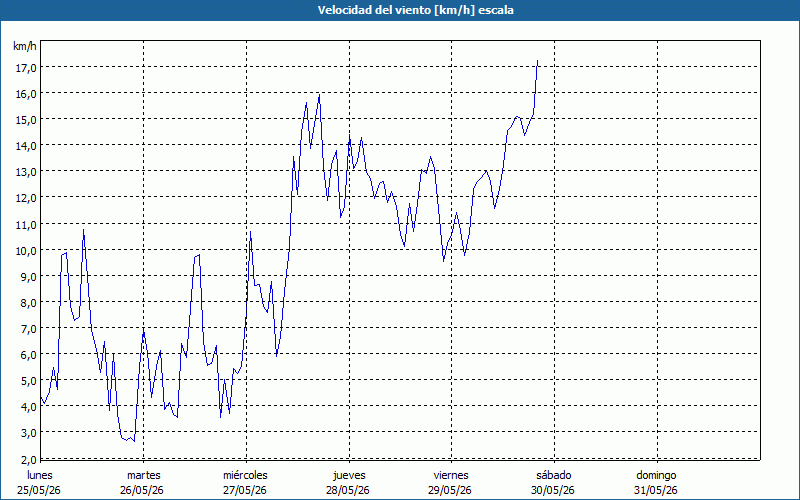Click the 'km/h' axis unit label
The image size is (800, 500).
[25, 46]
